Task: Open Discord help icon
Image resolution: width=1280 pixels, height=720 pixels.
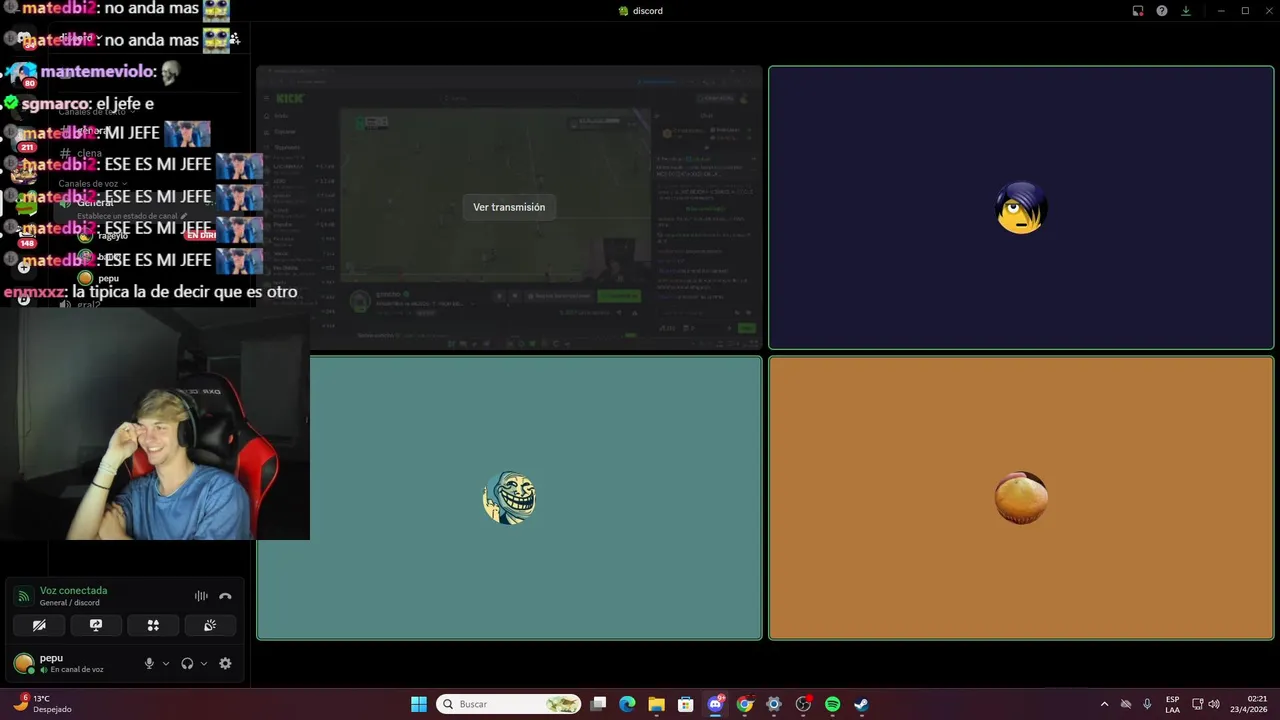Action: coord(1162,11)
